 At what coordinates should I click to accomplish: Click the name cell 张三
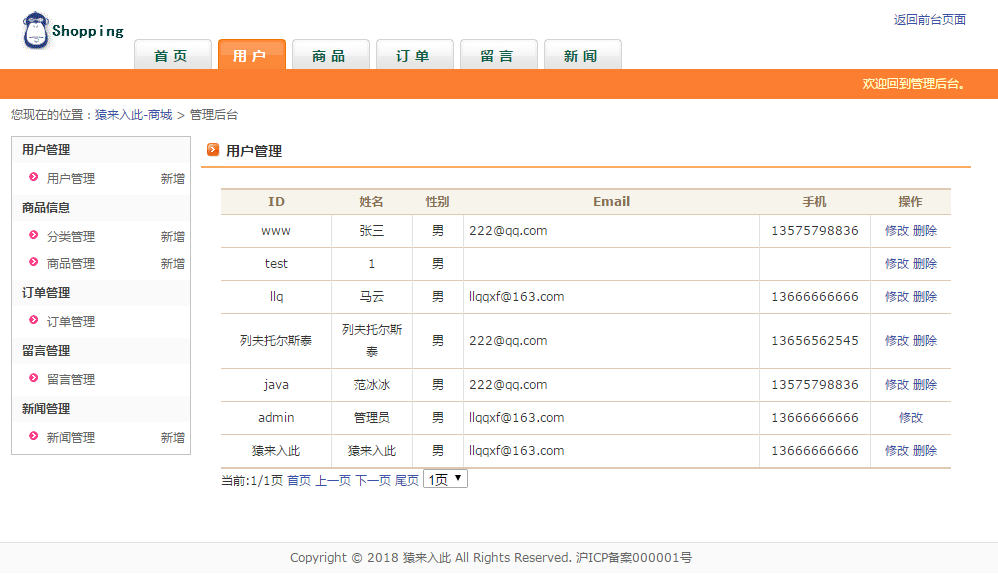pos(372,230)
